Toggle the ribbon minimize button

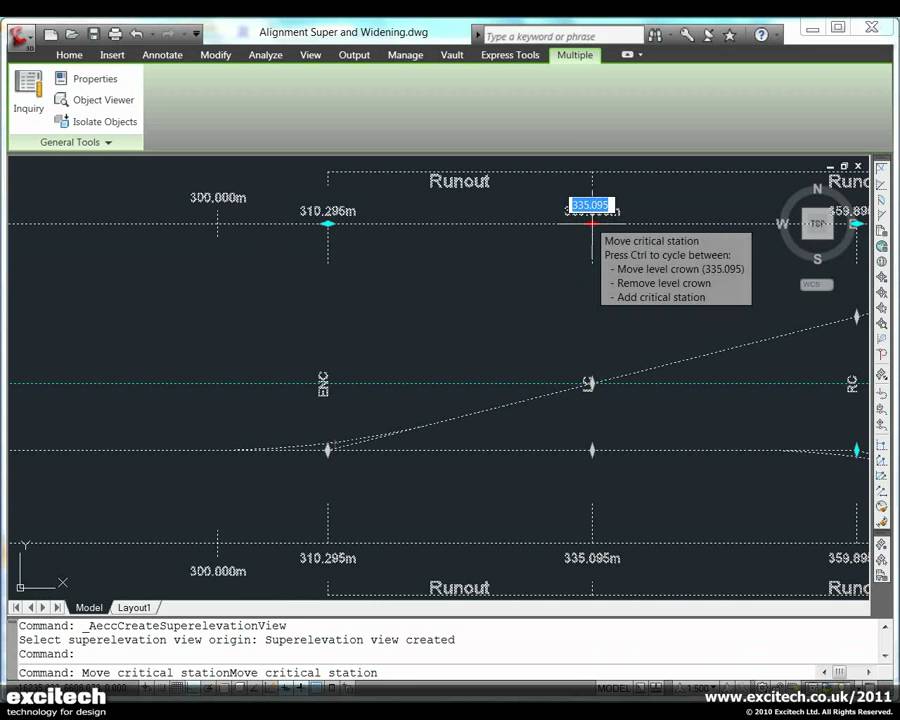[627, 55]
